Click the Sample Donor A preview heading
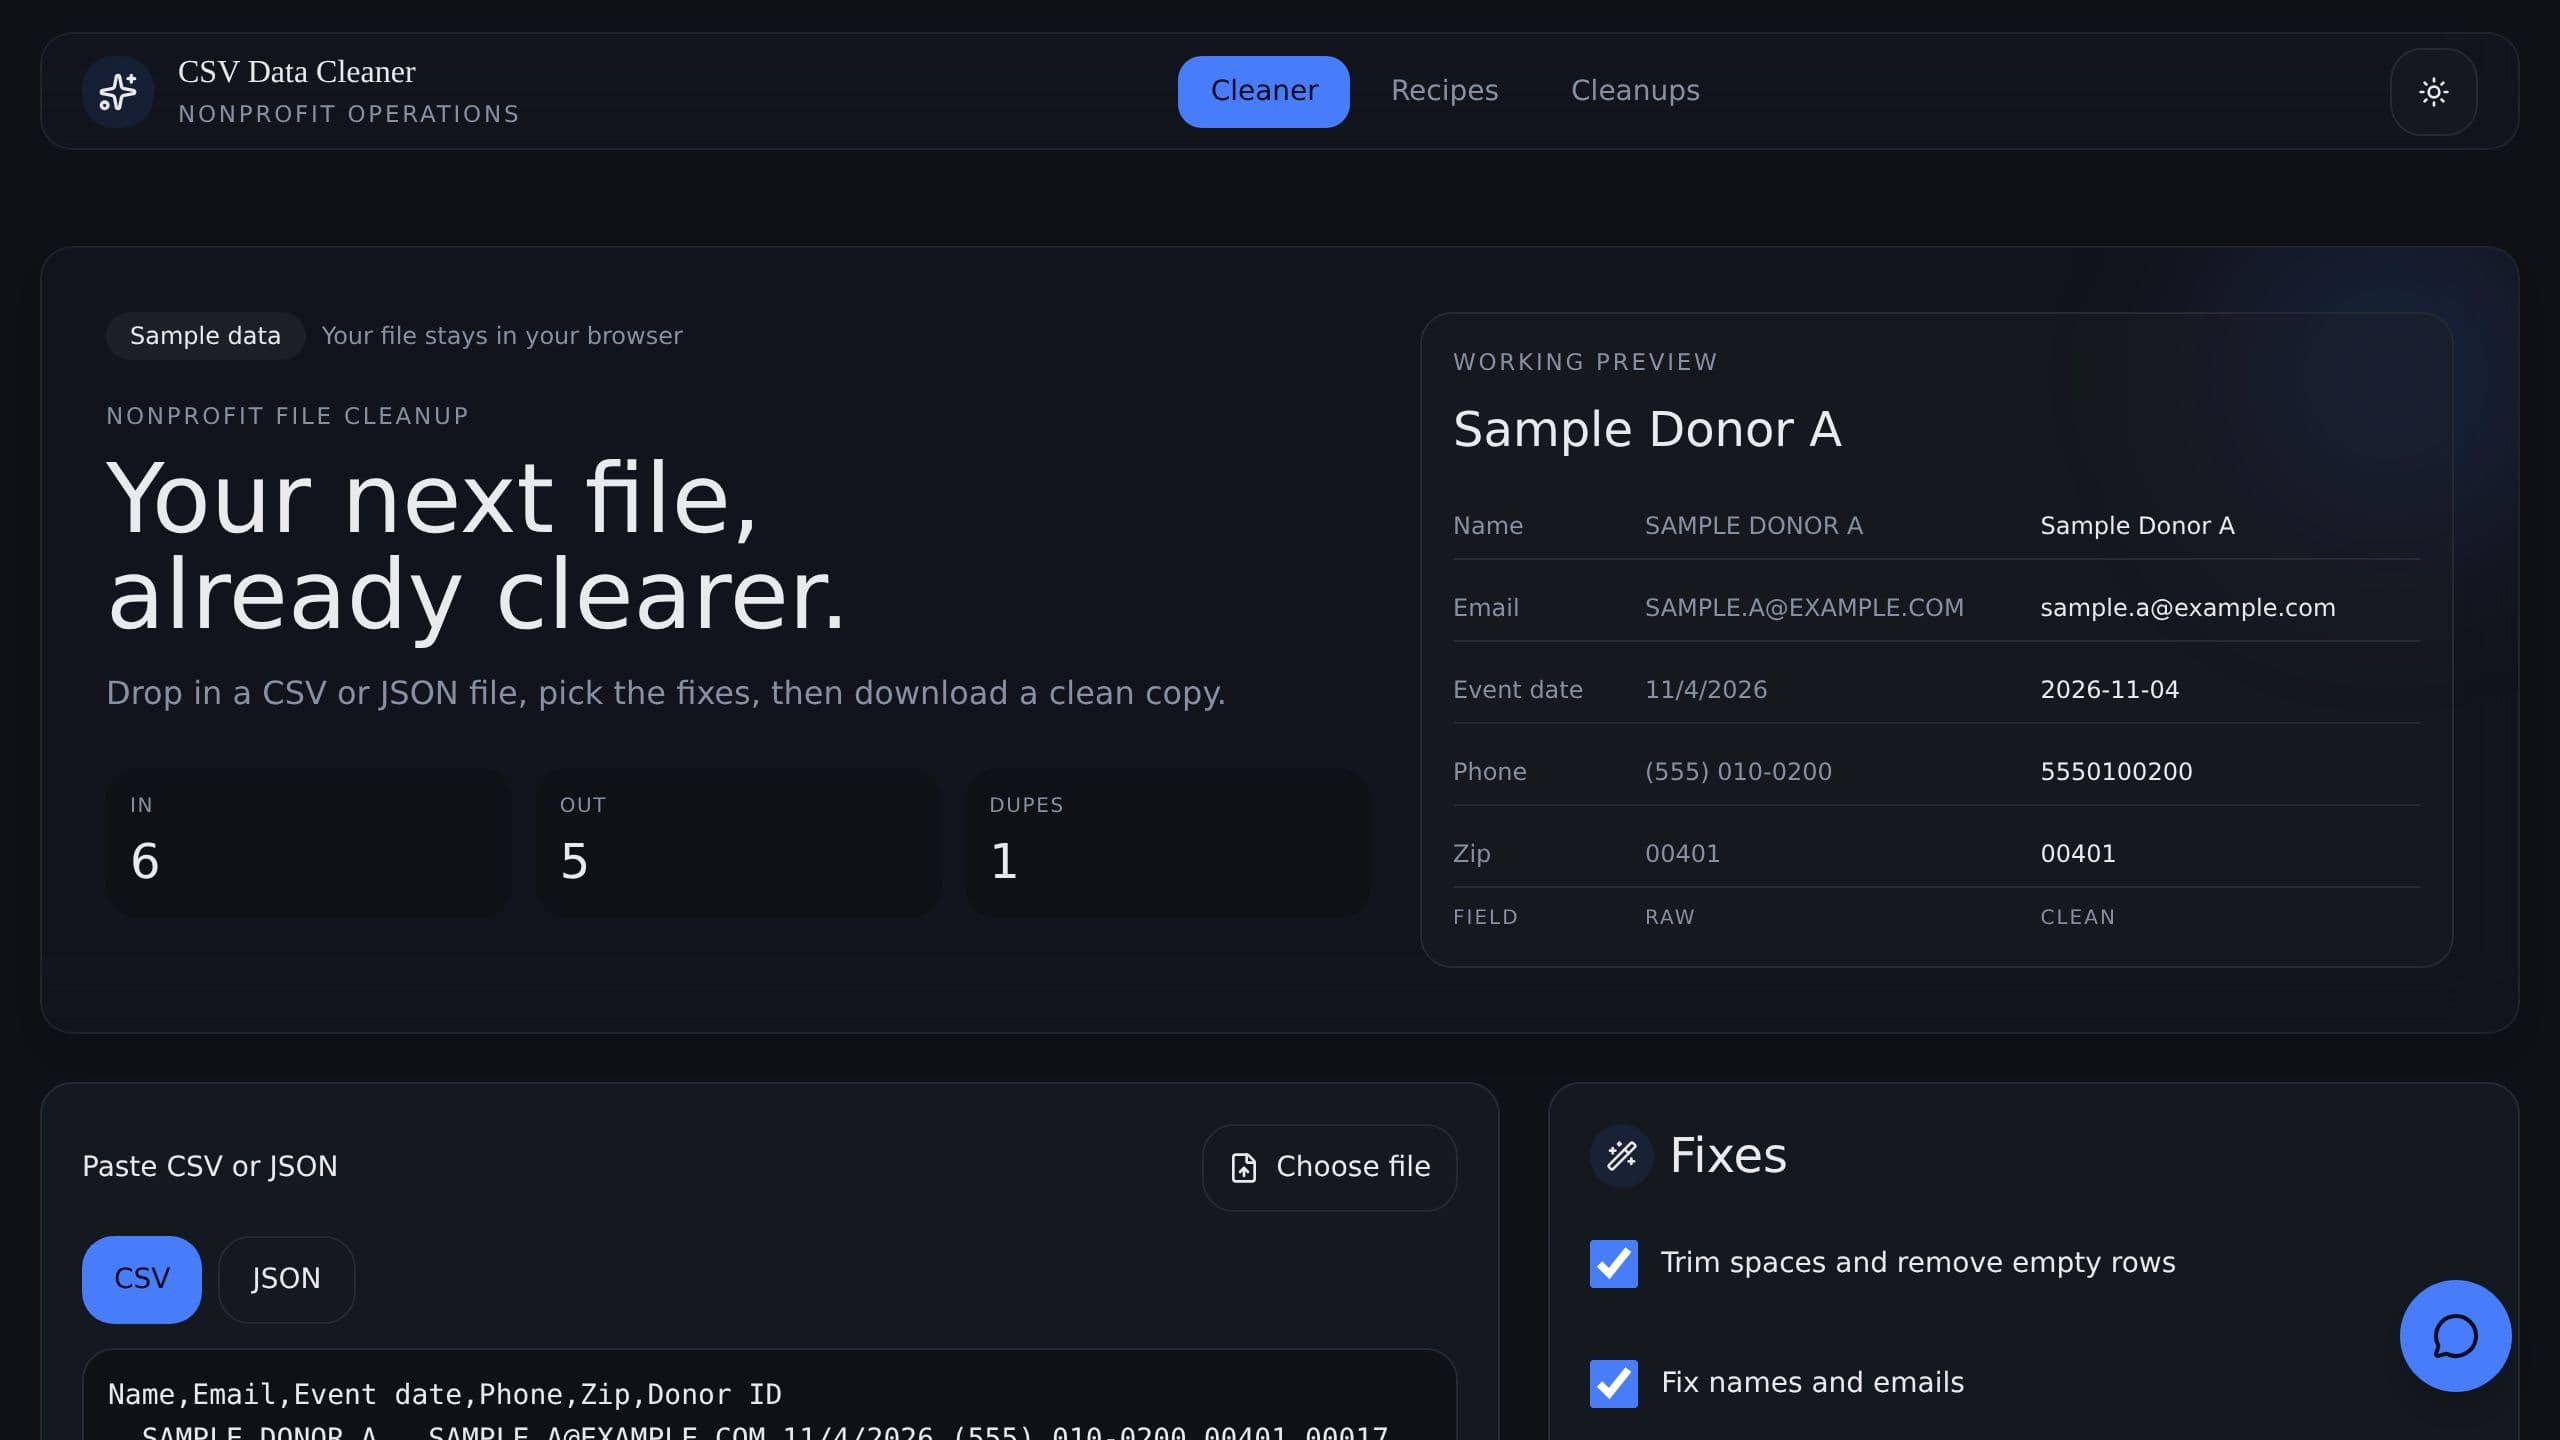Screen dimensions: 2560x1440 [x=1647, y=430]
